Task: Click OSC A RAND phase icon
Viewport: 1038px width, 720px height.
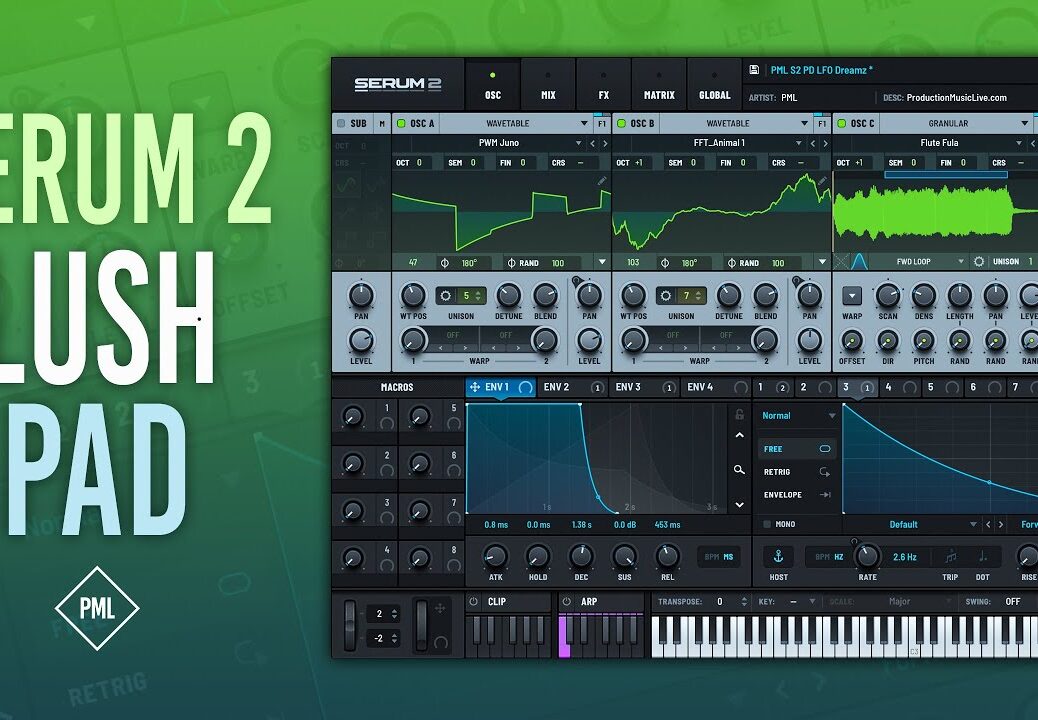Action: pyautogui.click(x=511, y=263)
